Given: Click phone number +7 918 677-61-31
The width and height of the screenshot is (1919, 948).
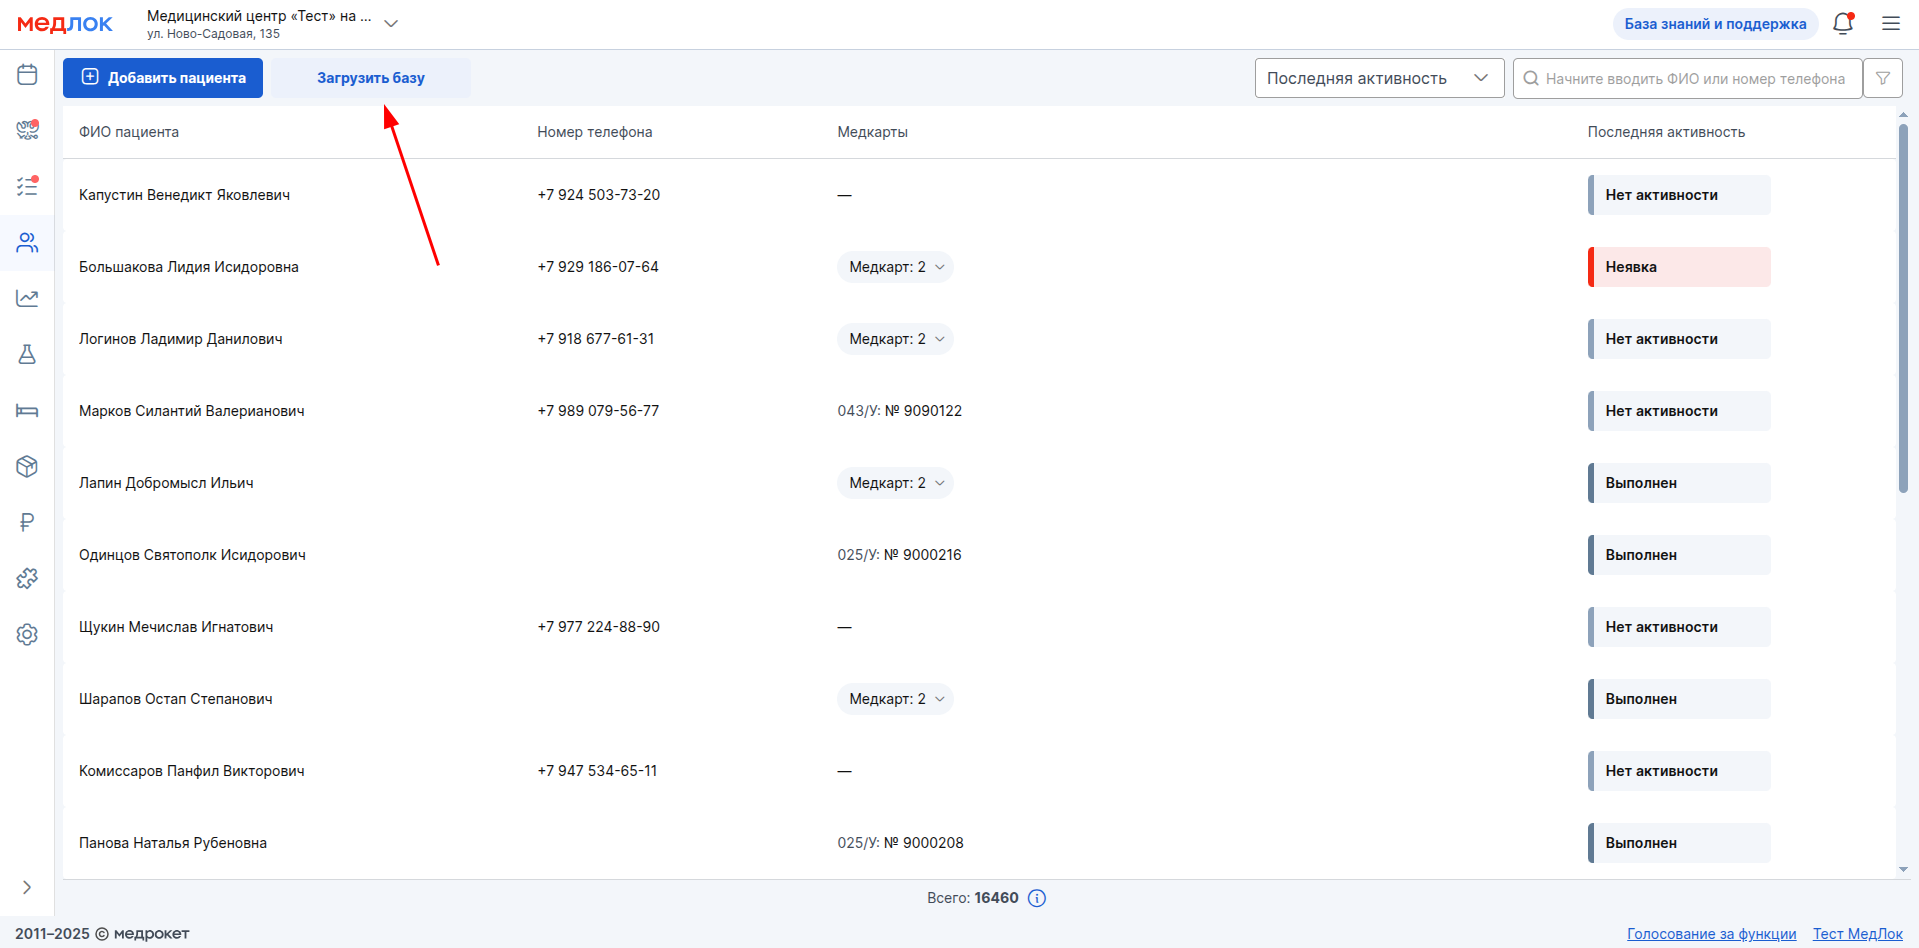Looking at the screenshot, I should pos(596,339).
